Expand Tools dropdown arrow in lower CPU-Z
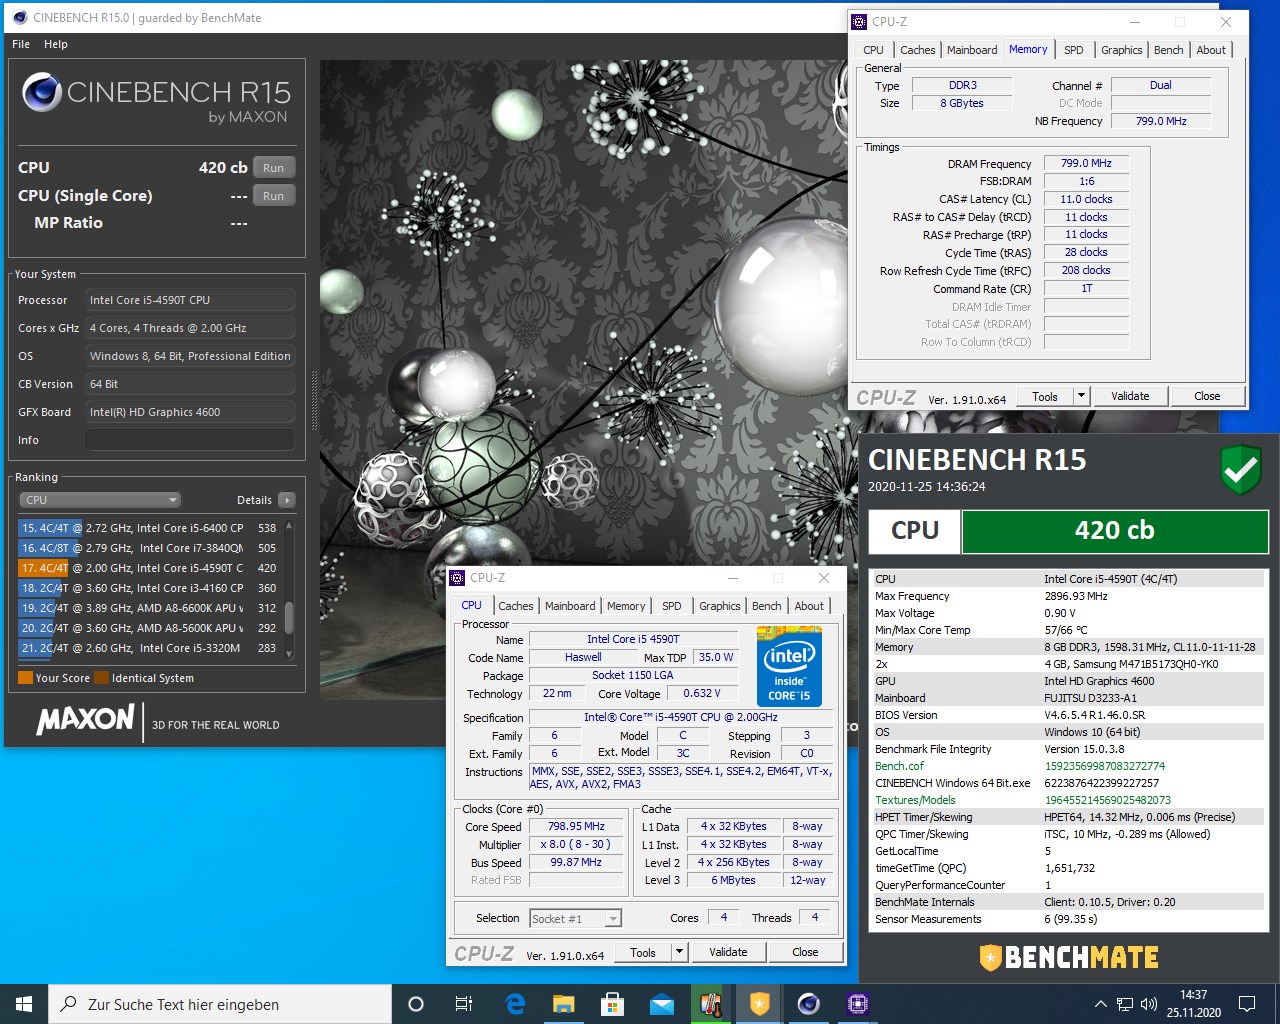This screenshot has width=1280, height=1024. pos(680,952)
